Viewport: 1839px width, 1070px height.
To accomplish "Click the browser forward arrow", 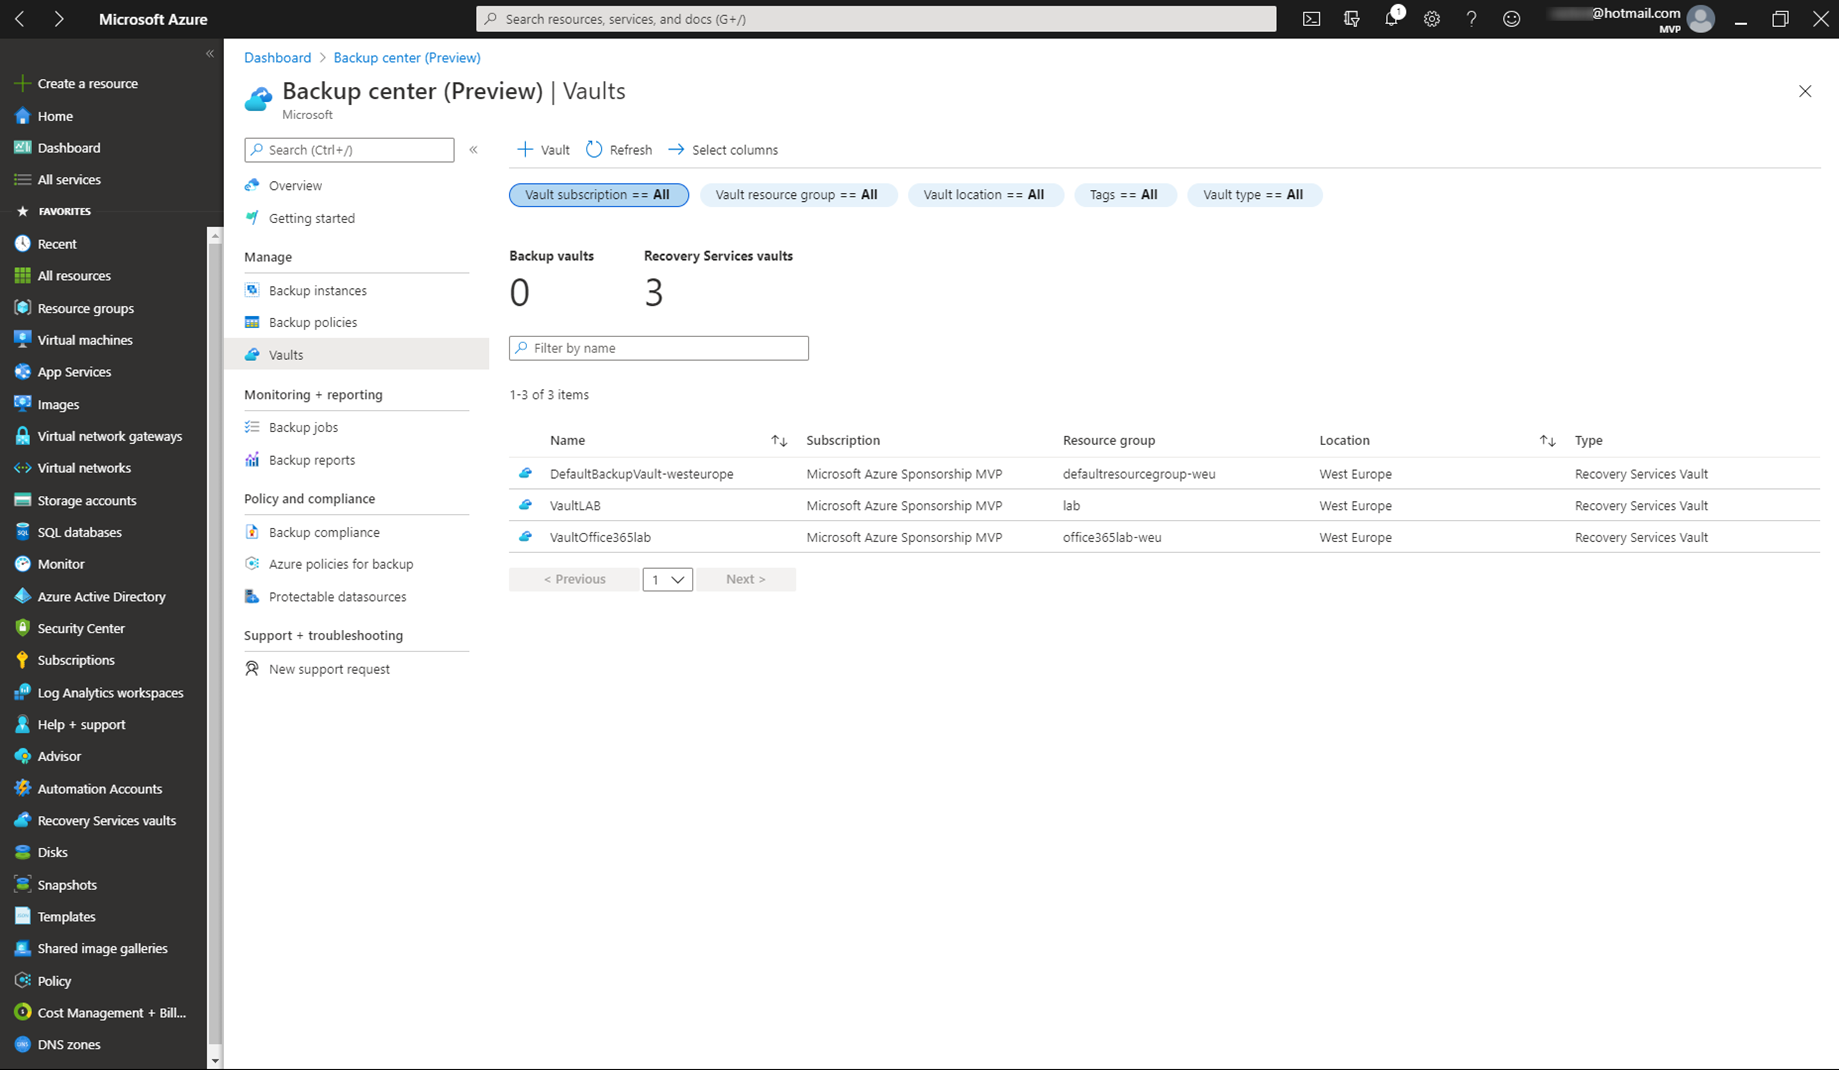I will [x=58, y=19].
